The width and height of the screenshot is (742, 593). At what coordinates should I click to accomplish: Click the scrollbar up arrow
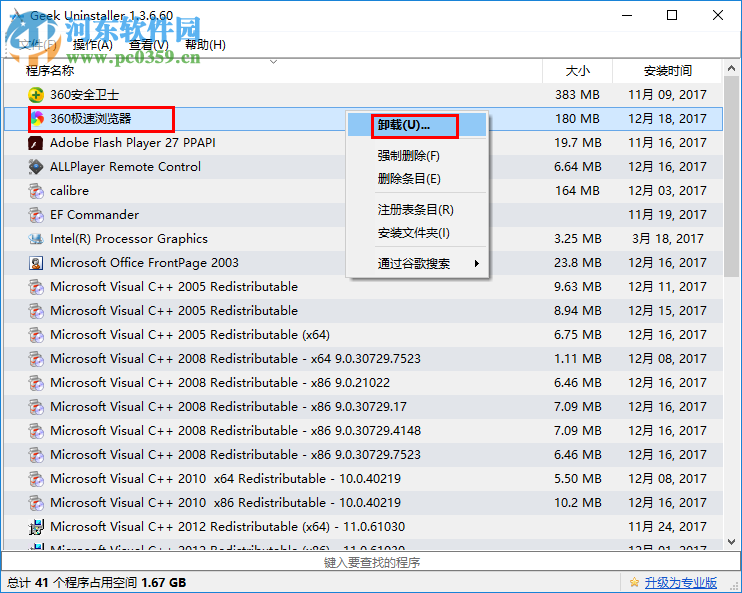pos(732,69)
